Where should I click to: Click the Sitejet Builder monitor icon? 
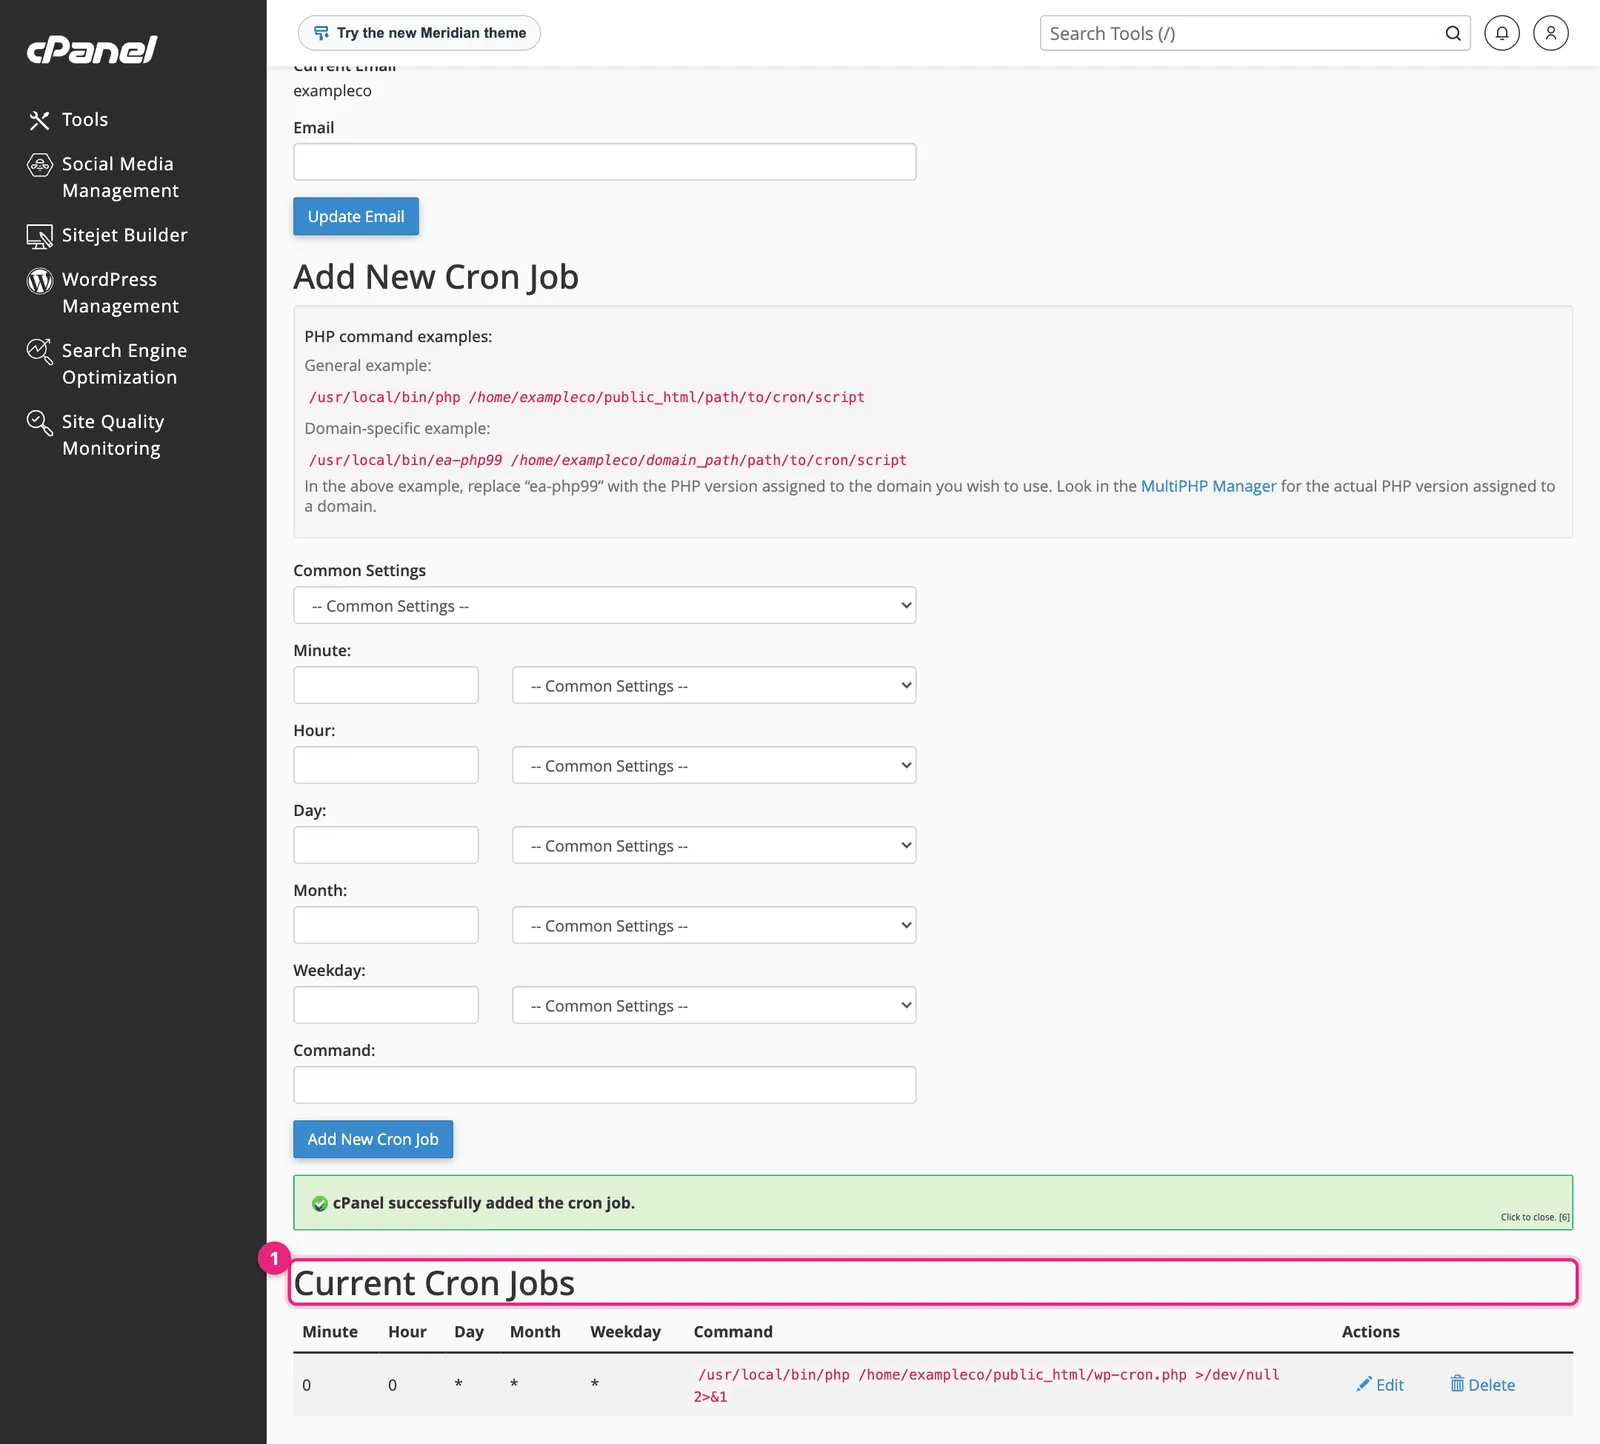(x=39, y=237)
